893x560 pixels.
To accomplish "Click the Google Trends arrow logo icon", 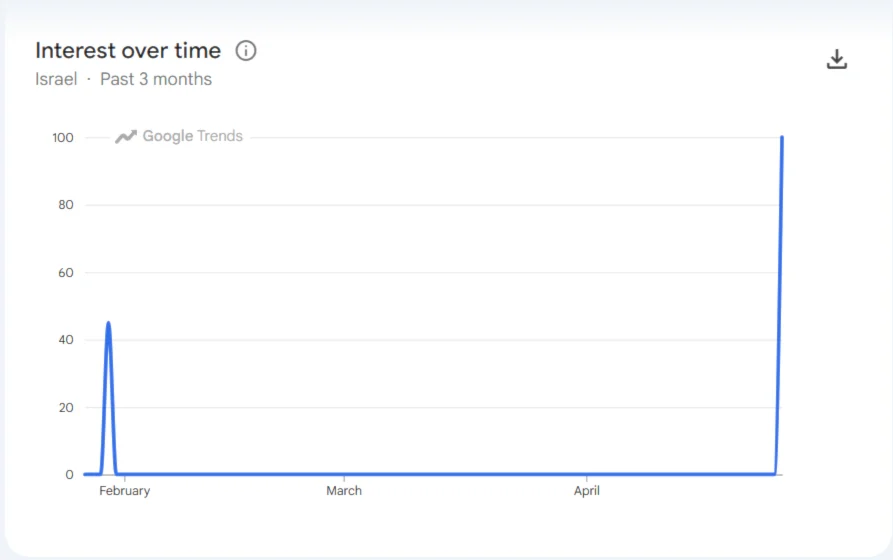I will (x=125, y=137).
